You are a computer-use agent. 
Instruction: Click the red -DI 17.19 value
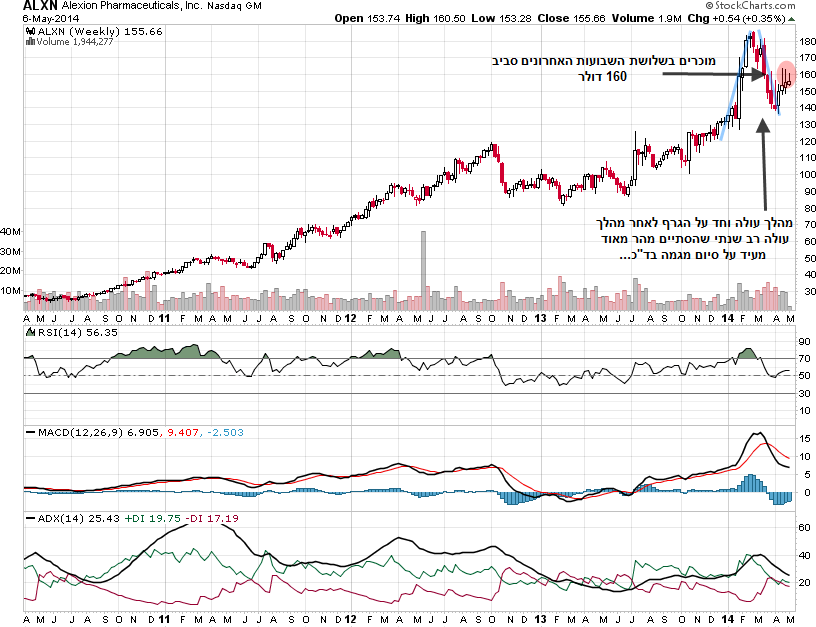[x=212, y=519]
